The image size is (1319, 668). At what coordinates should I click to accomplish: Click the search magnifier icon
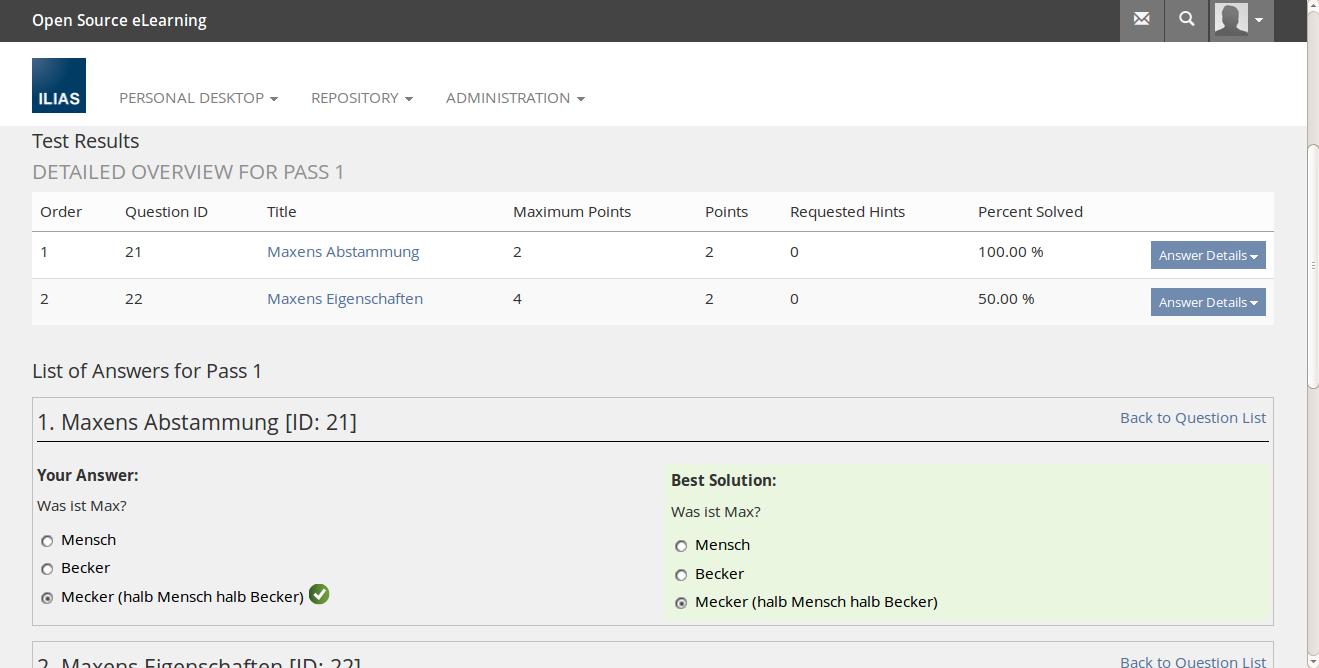(1186, 20)
